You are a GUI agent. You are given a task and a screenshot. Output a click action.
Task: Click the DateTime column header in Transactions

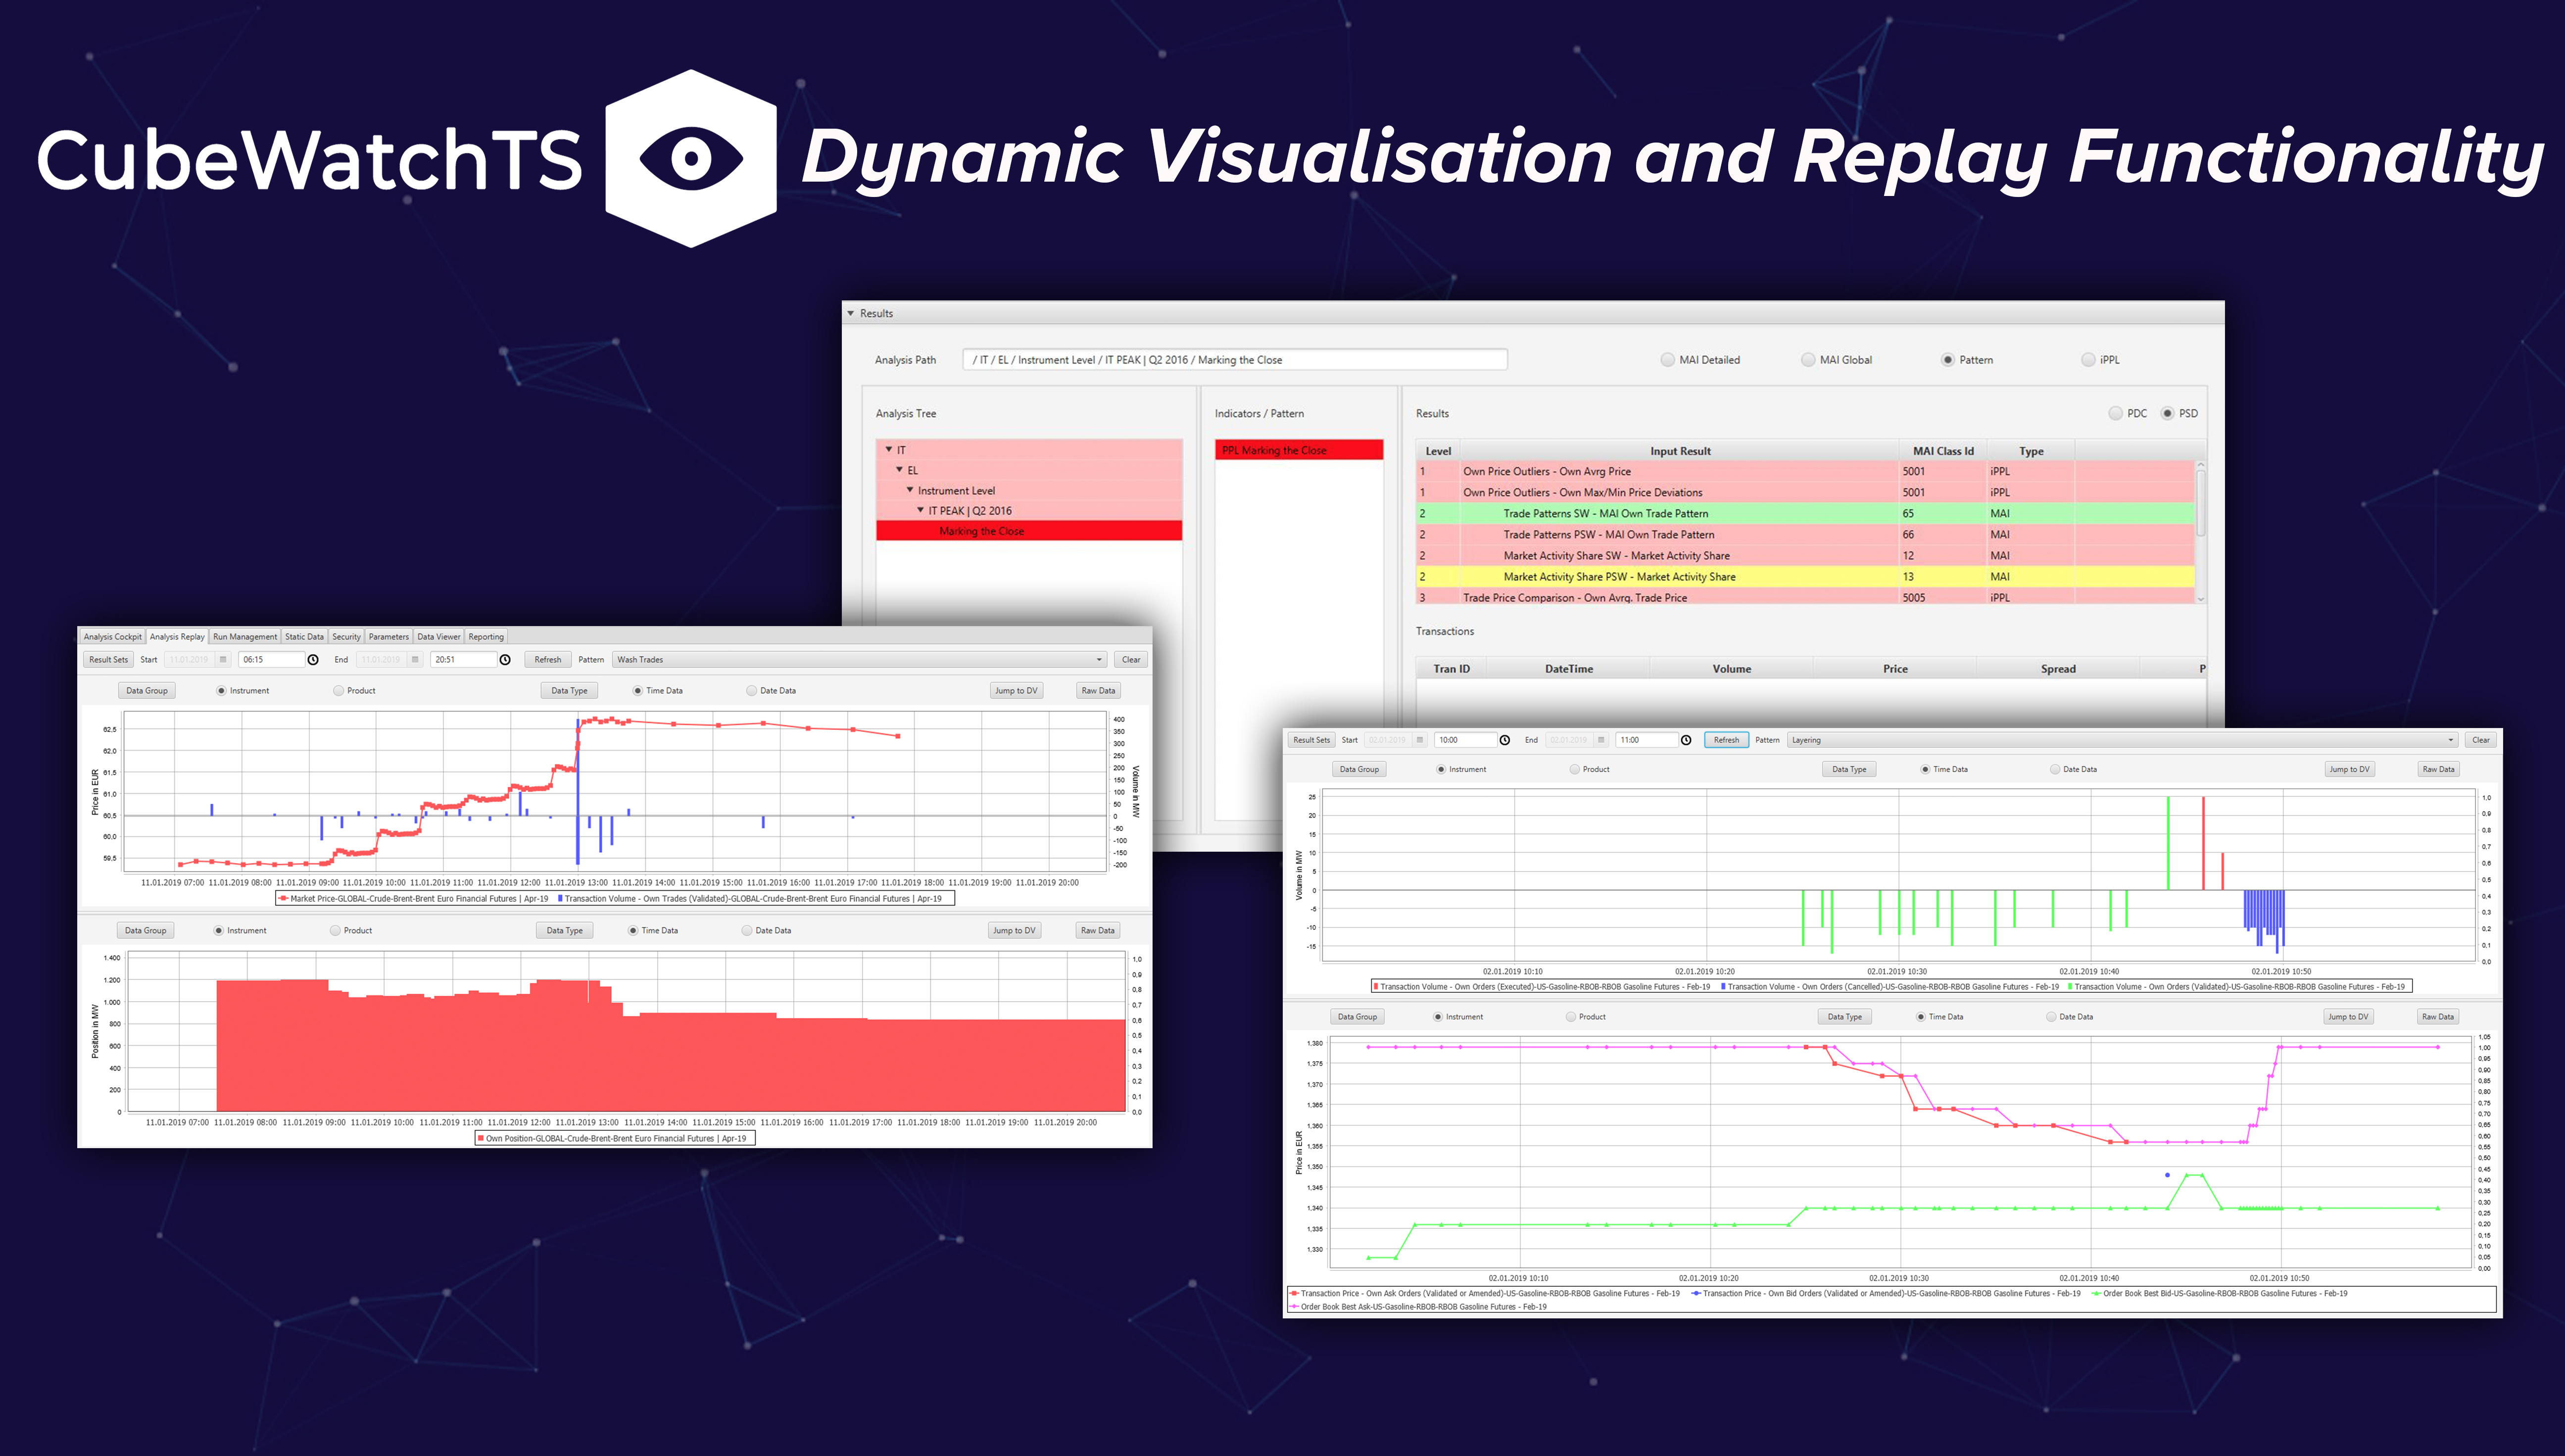pyautogui.click(x=1568, y=669)
